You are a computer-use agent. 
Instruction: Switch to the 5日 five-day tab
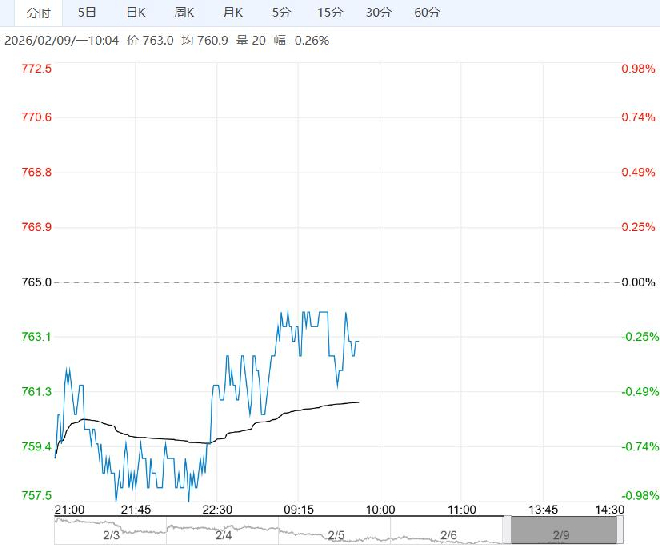click(88, 13)
